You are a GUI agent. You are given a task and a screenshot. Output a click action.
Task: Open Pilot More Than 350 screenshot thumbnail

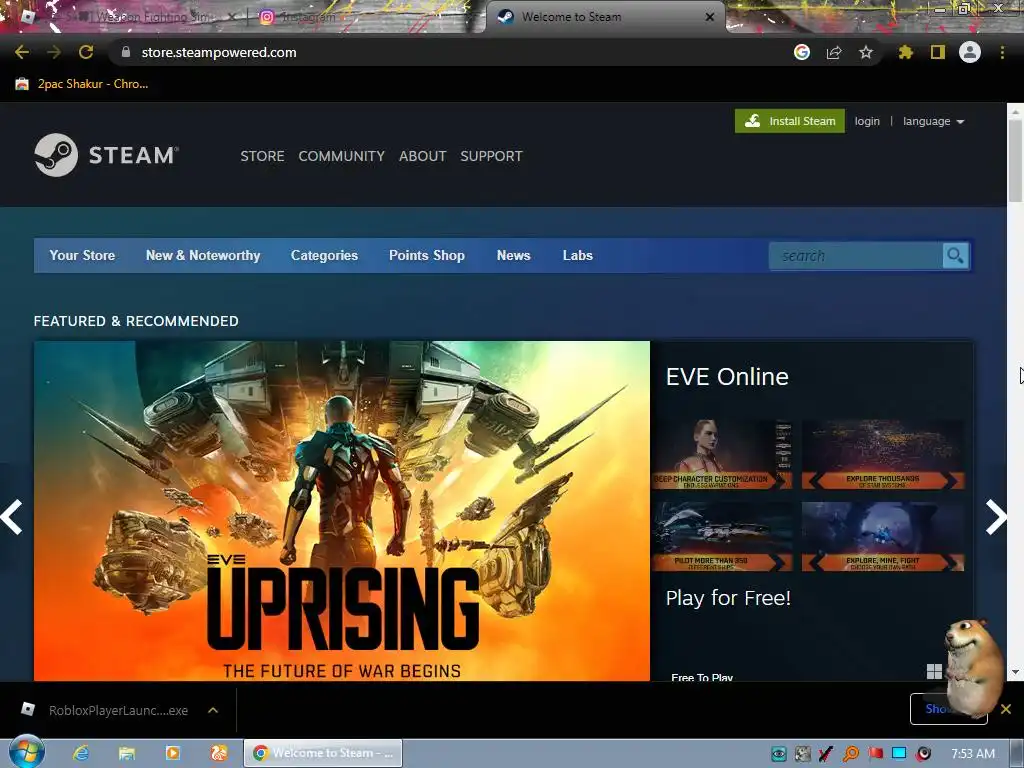click(722, 537)
